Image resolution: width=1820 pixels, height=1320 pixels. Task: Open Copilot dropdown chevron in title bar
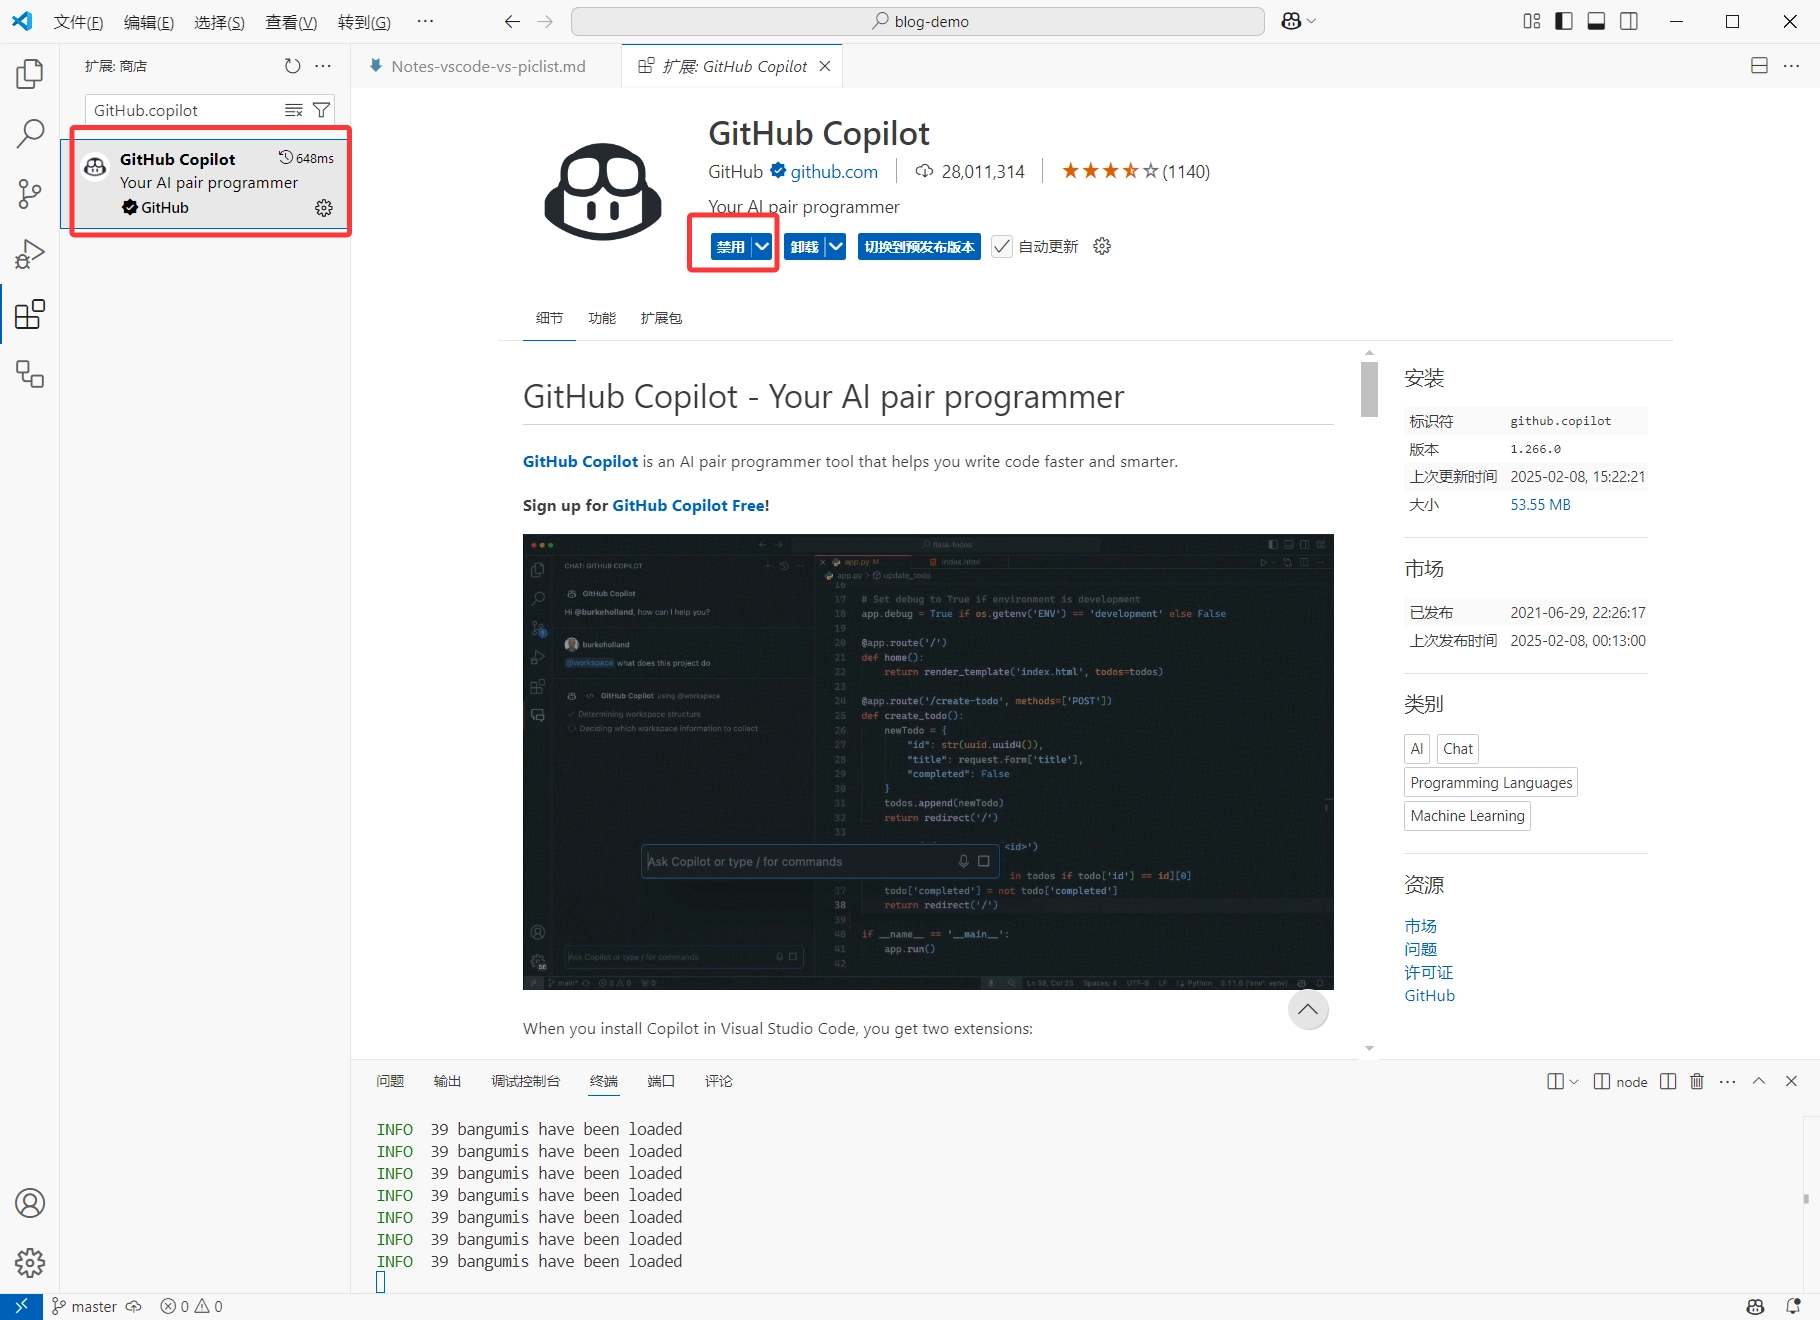point(1312,21)
